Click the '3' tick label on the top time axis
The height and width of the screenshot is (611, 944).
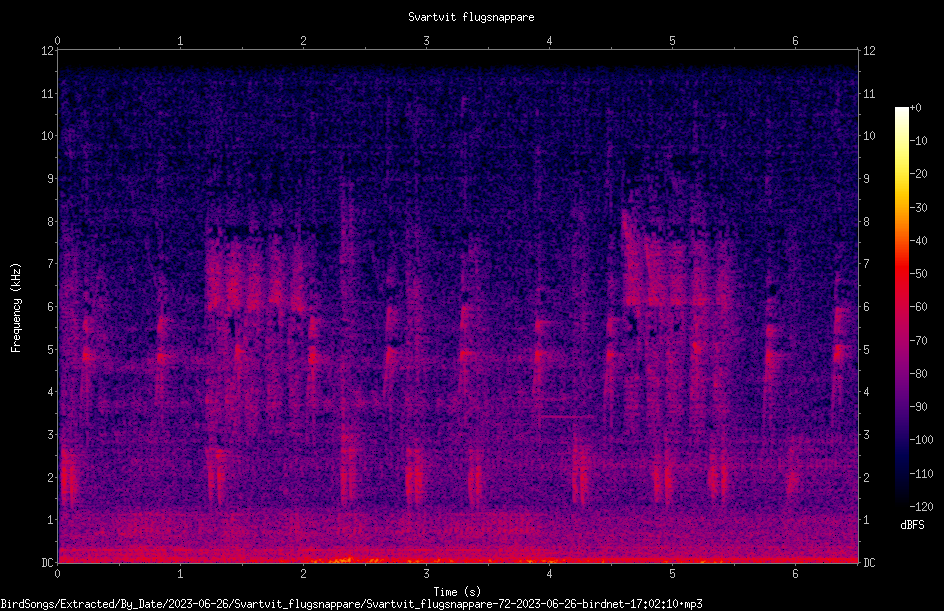coord(426,41)
